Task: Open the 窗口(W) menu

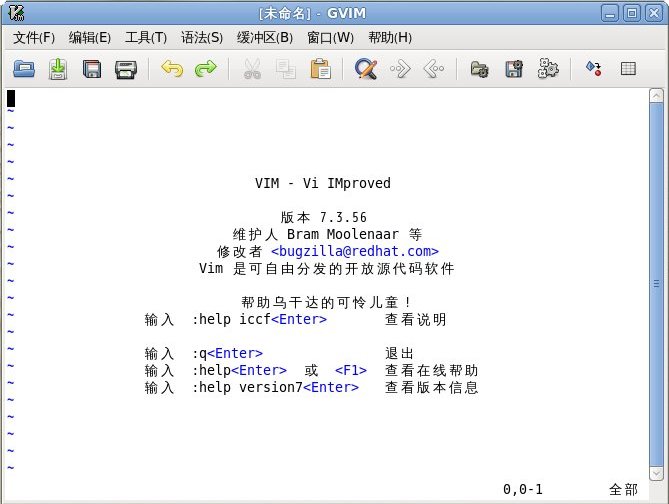Action: pyautogui.click(x=331, y=38)
